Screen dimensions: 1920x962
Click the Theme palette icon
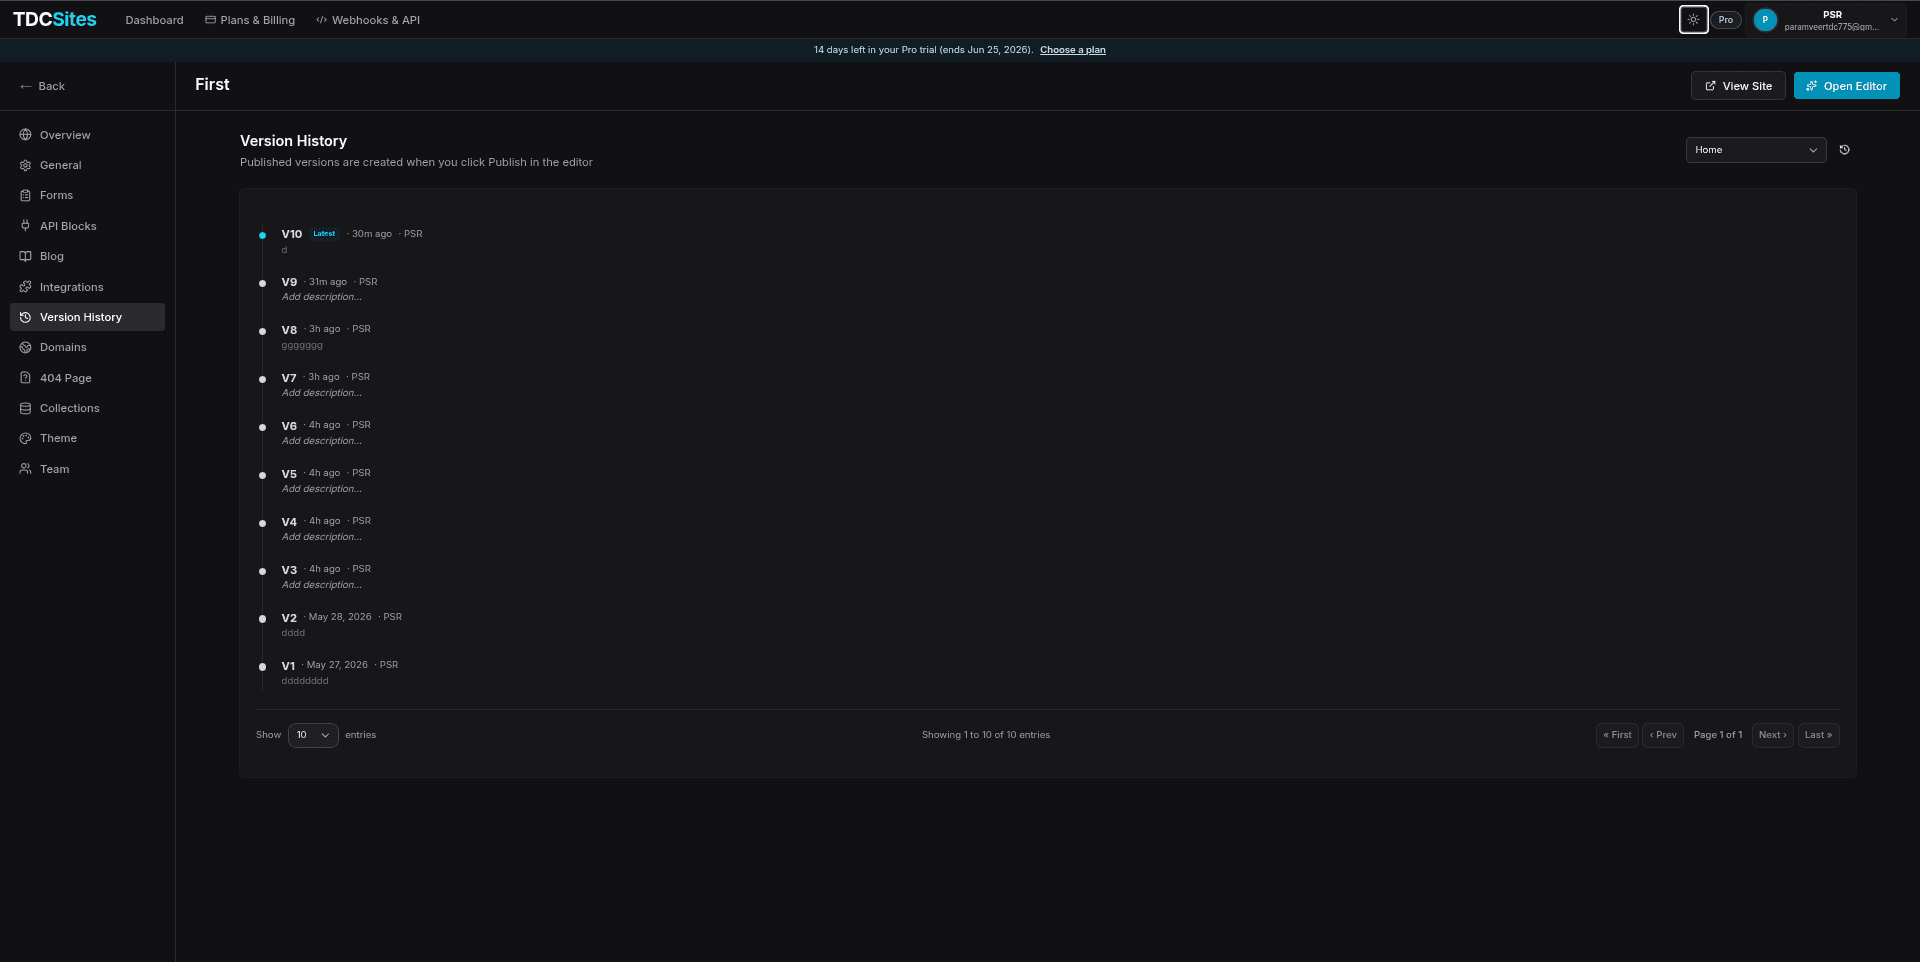click(26, 438)
